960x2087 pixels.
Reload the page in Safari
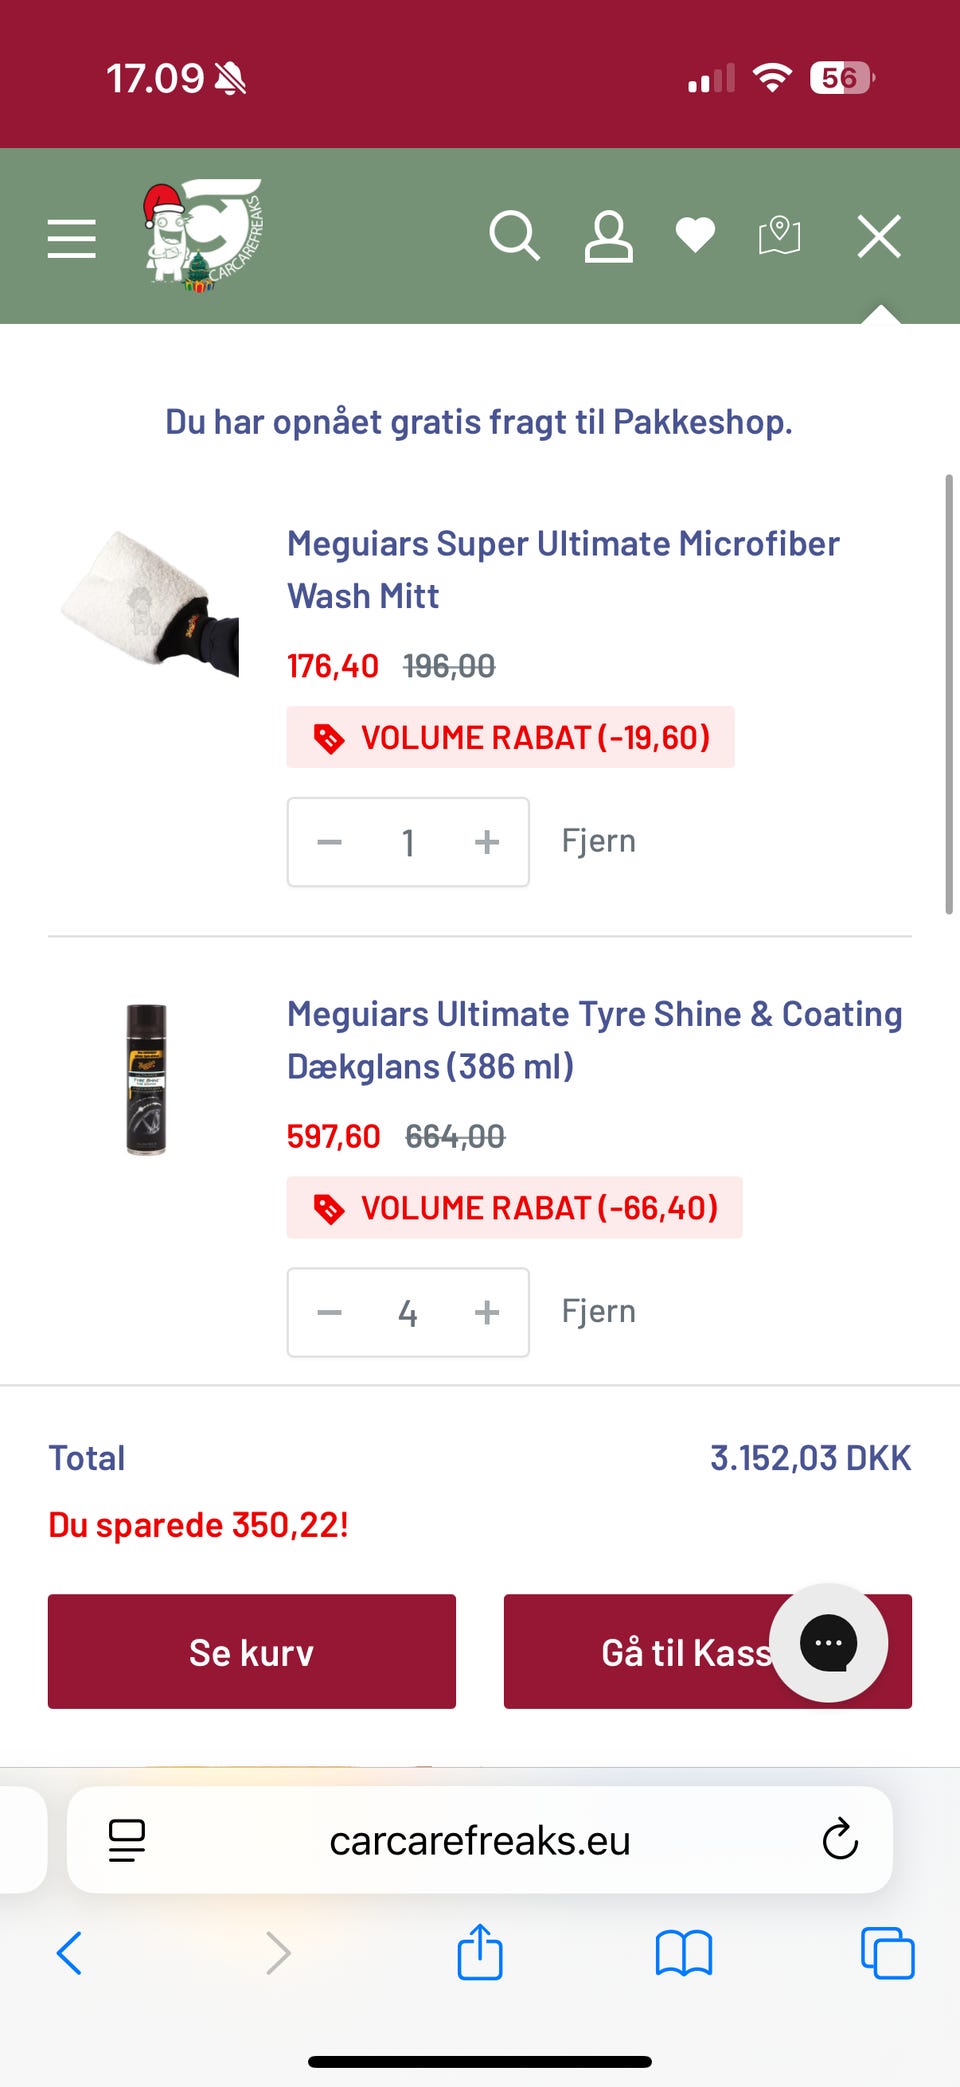tap(840, 1839)
